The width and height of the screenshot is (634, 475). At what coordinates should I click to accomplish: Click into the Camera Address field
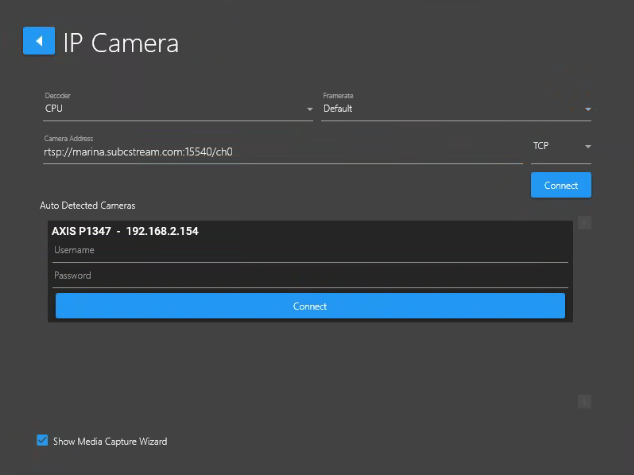pos(280,153)
